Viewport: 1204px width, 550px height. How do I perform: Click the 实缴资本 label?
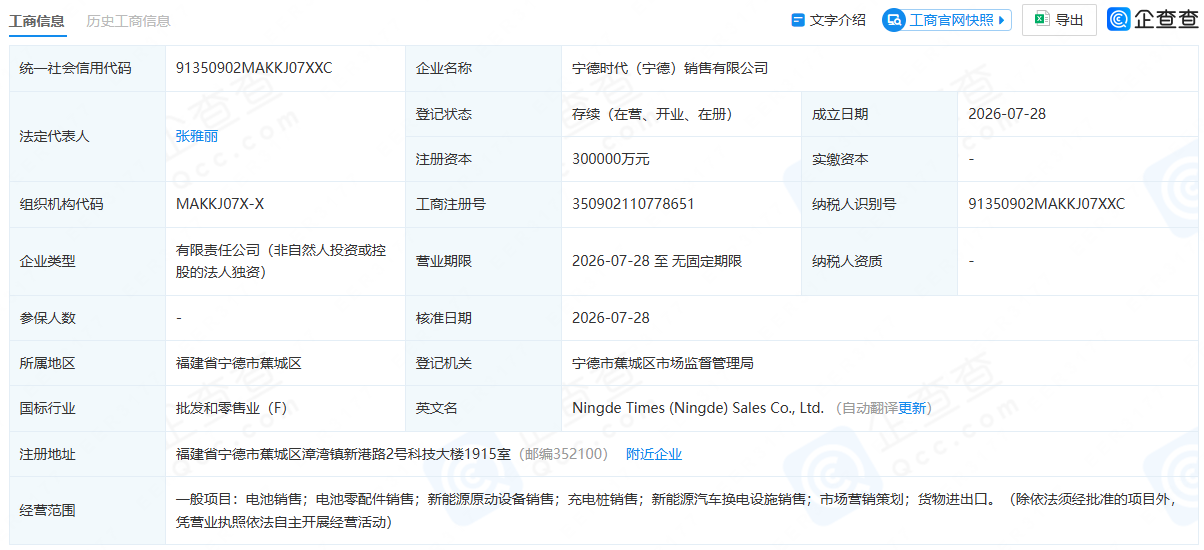(840, 159)
